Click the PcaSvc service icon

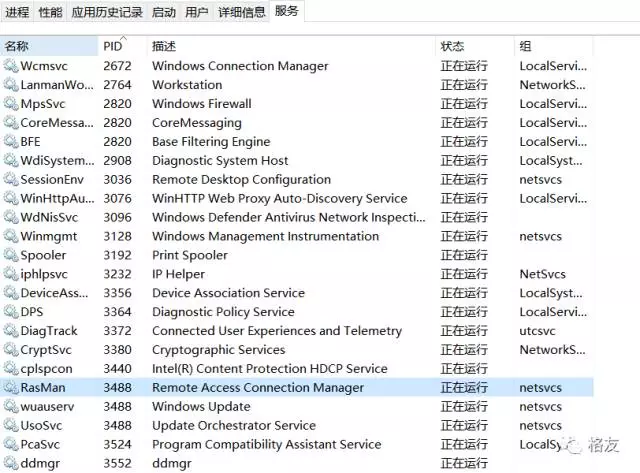pos(11,444)
